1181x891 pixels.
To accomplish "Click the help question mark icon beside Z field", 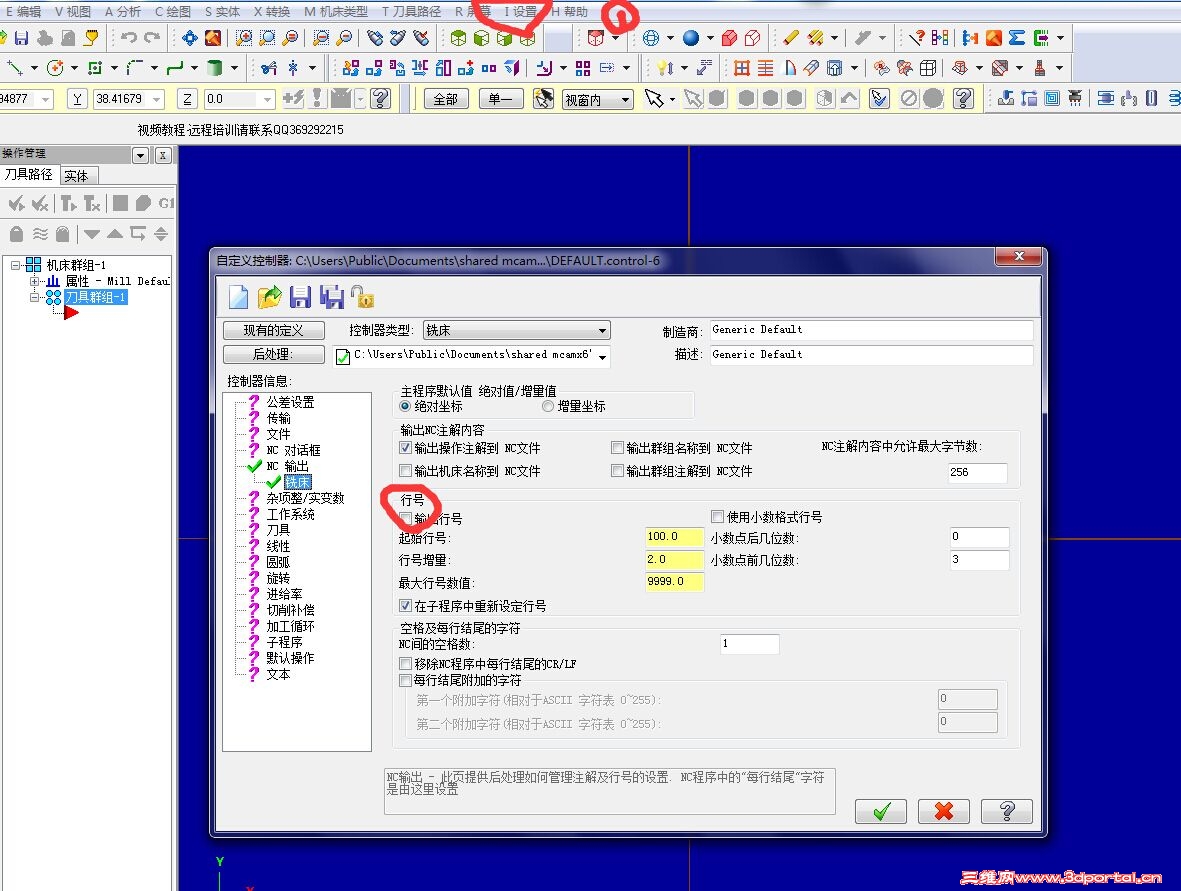I will [381, 99].
